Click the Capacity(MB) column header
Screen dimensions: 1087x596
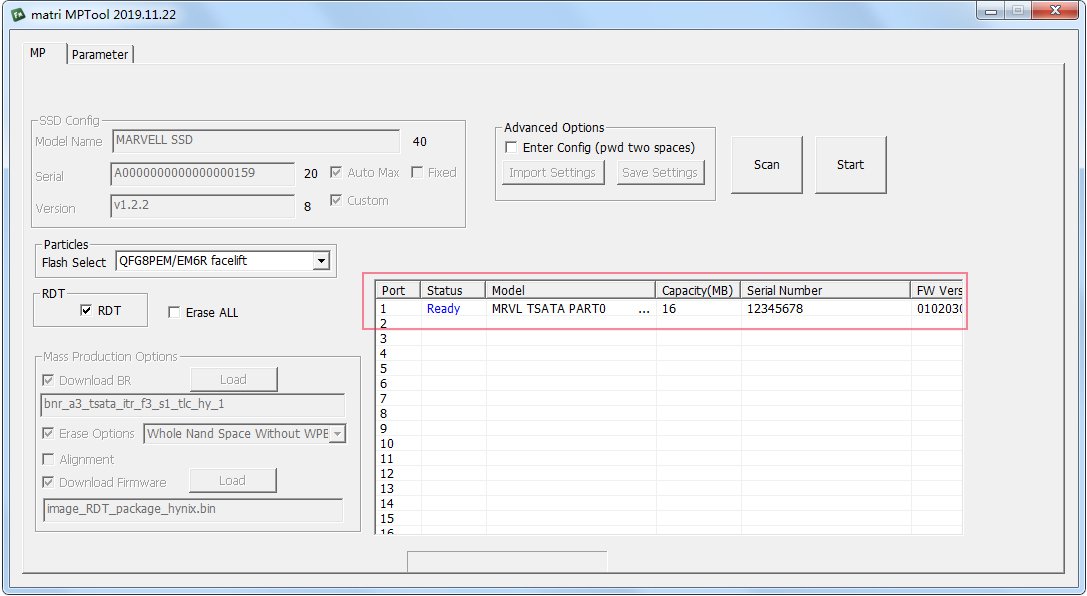pyautogui.click(x=698, y=290)
